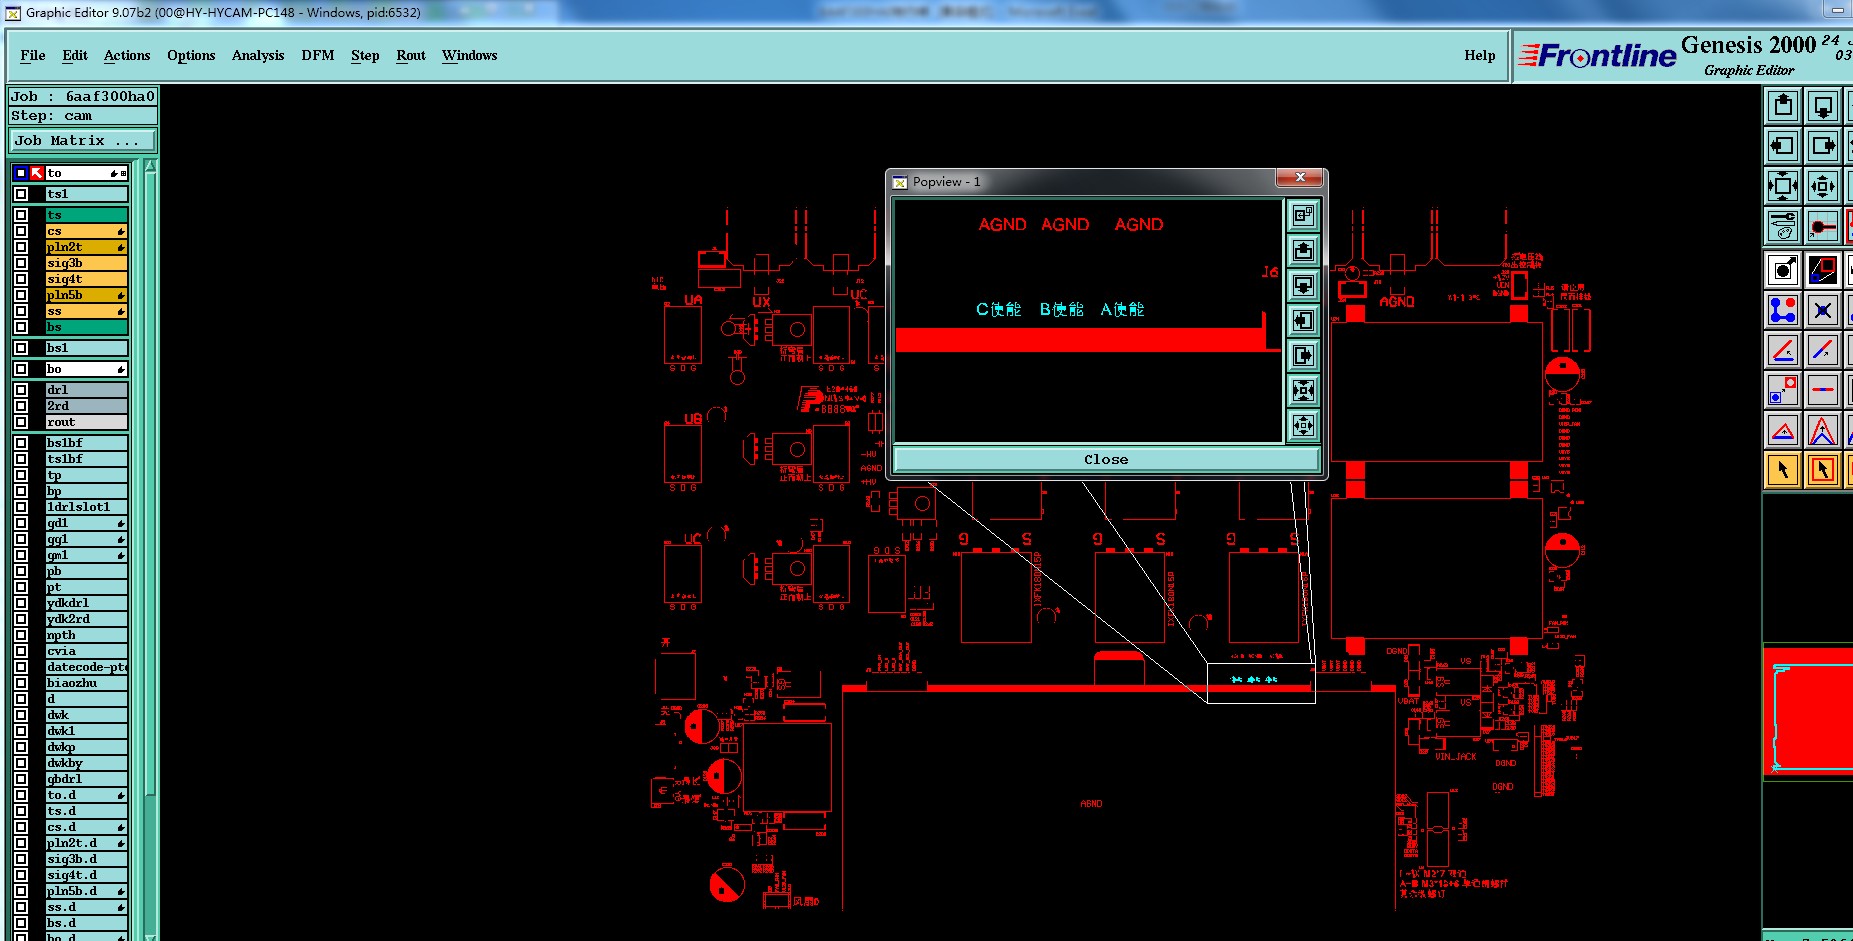
Task: Enable checkbox for the rout layer
Action: [21, 422]
